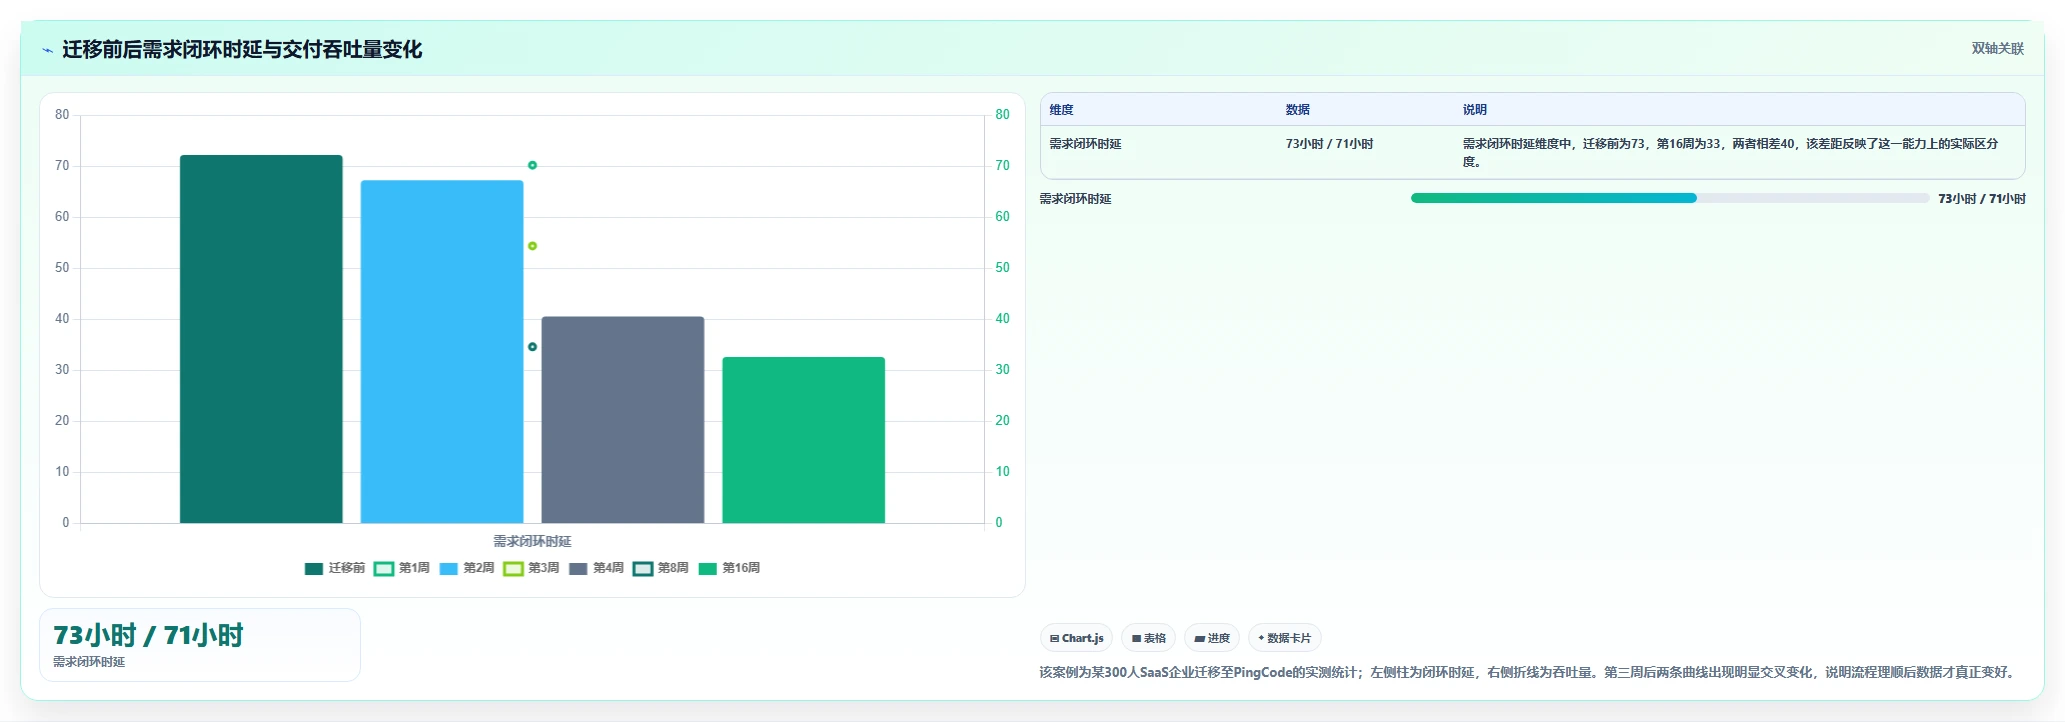The width and height of the screenshot is (2065, 722).
Task: Toggle the 第1周 legend item
Action: [x=402, y=568]
